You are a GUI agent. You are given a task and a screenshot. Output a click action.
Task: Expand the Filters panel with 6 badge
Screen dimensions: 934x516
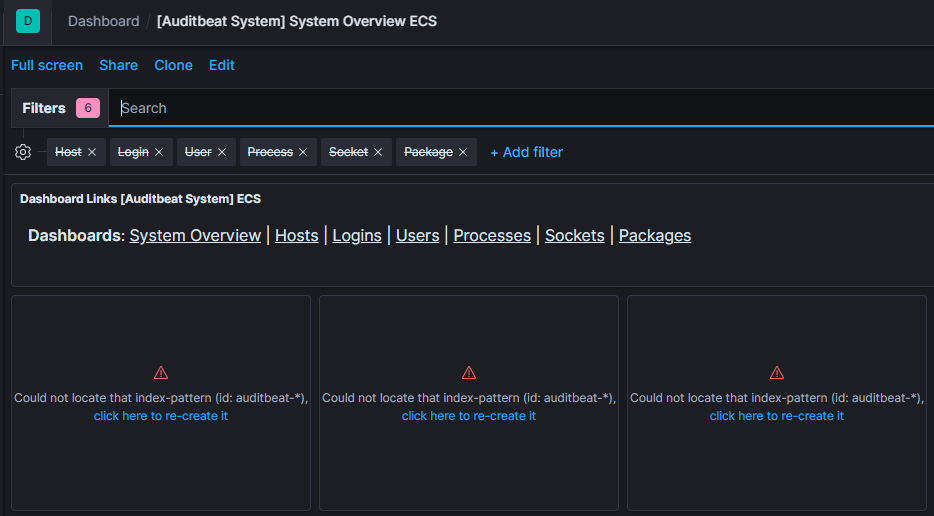pyautogui.click(x=60, y=108)
